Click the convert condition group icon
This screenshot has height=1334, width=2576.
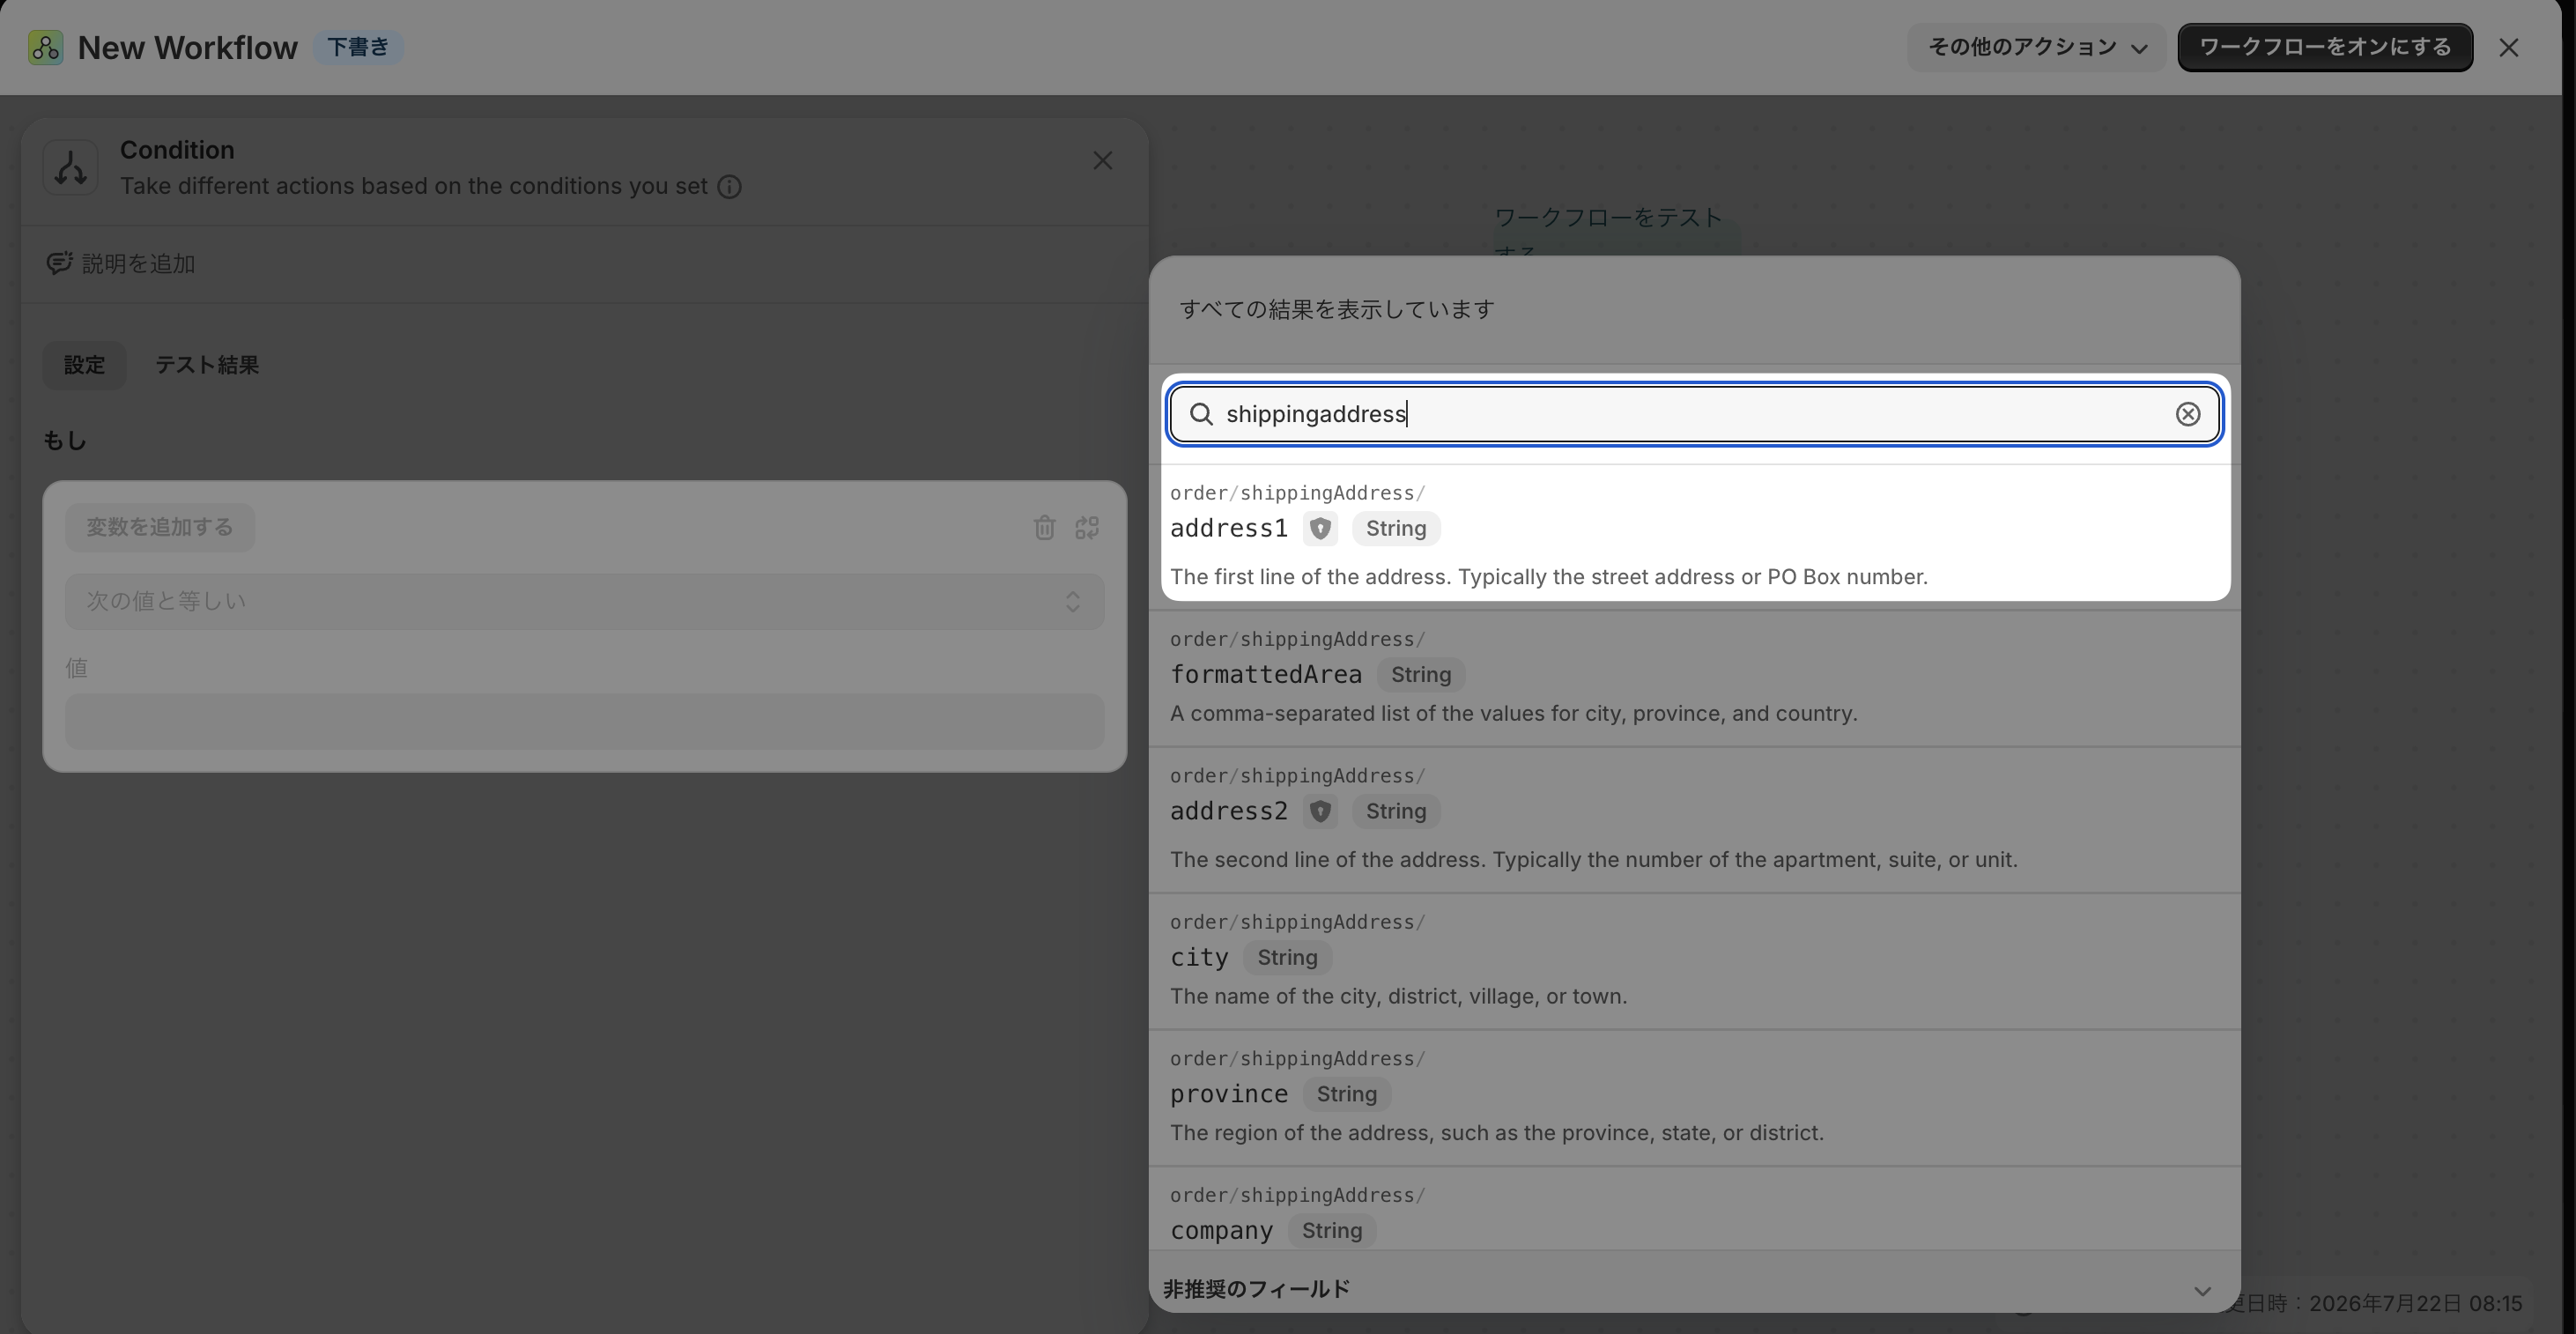[x=1087, y=527]
